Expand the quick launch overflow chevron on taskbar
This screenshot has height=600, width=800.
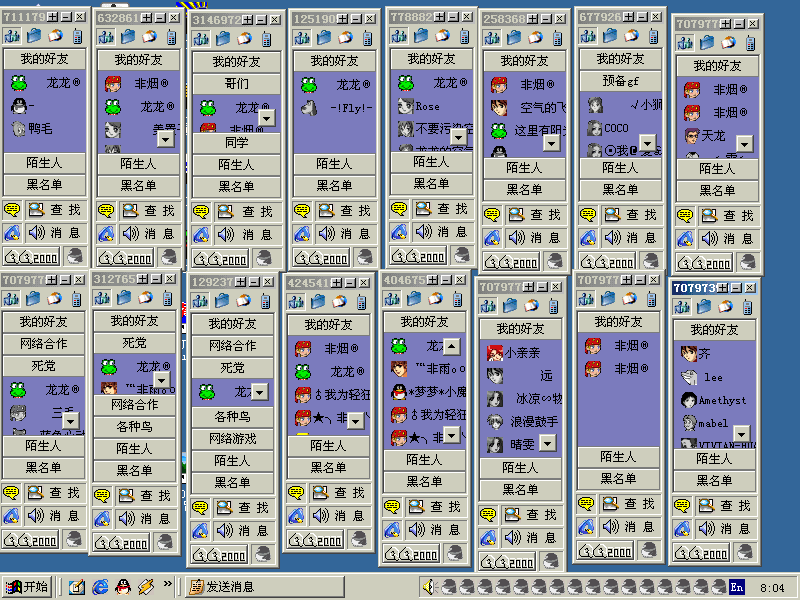(167, 585)
